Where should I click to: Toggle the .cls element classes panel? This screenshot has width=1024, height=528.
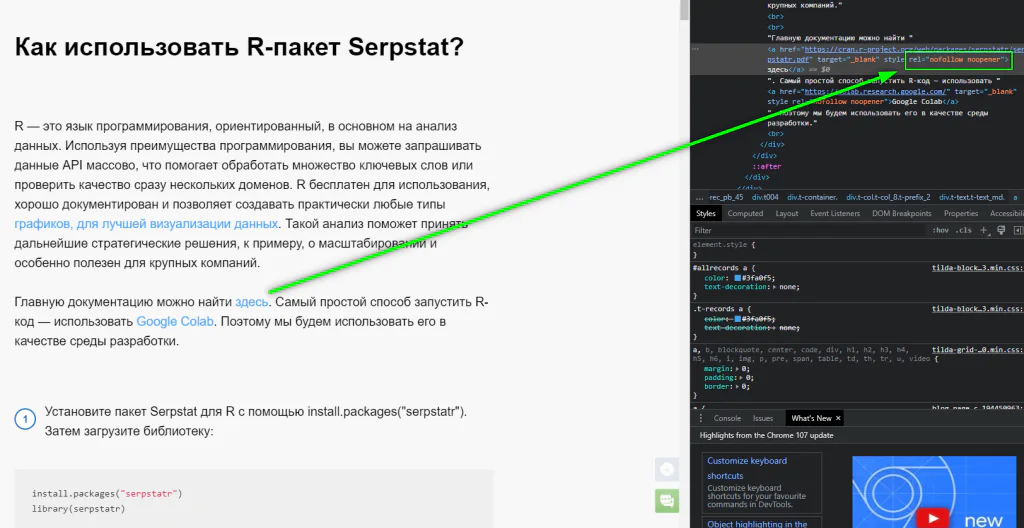pyautogui.click(x=963, y=231)
